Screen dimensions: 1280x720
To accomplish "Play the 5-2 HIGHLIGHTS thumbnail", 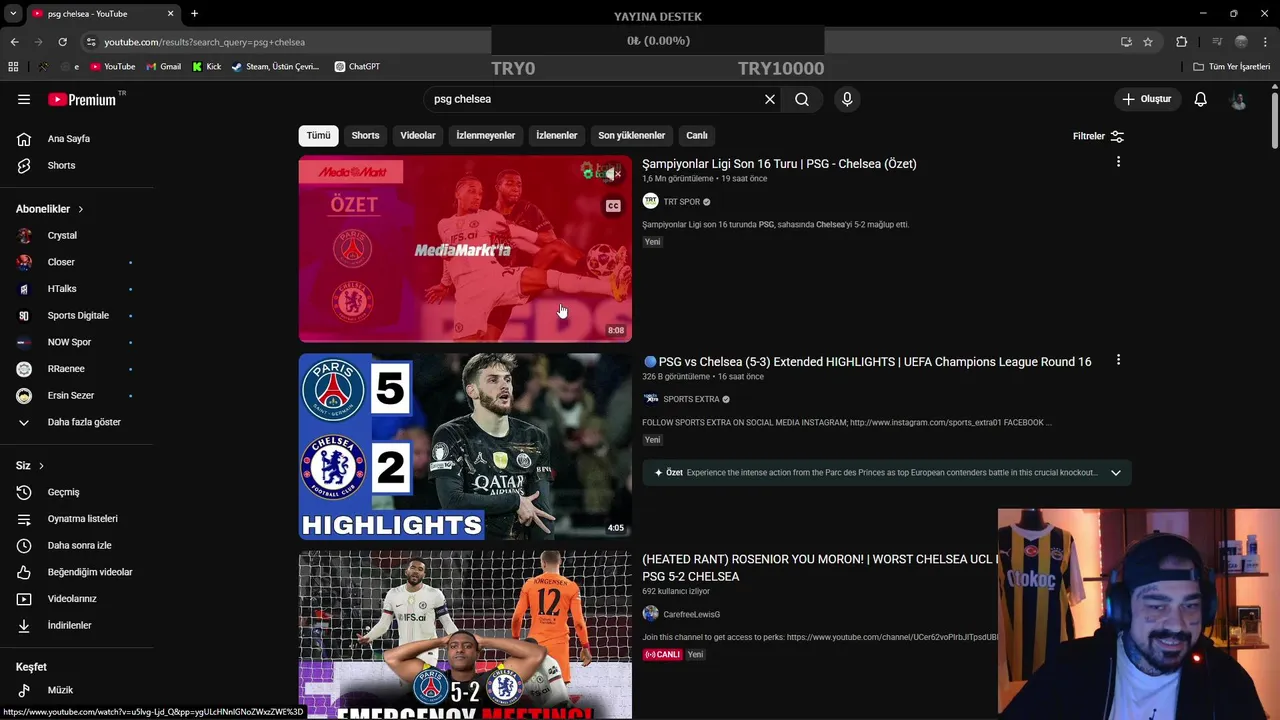I will (465, 446).
